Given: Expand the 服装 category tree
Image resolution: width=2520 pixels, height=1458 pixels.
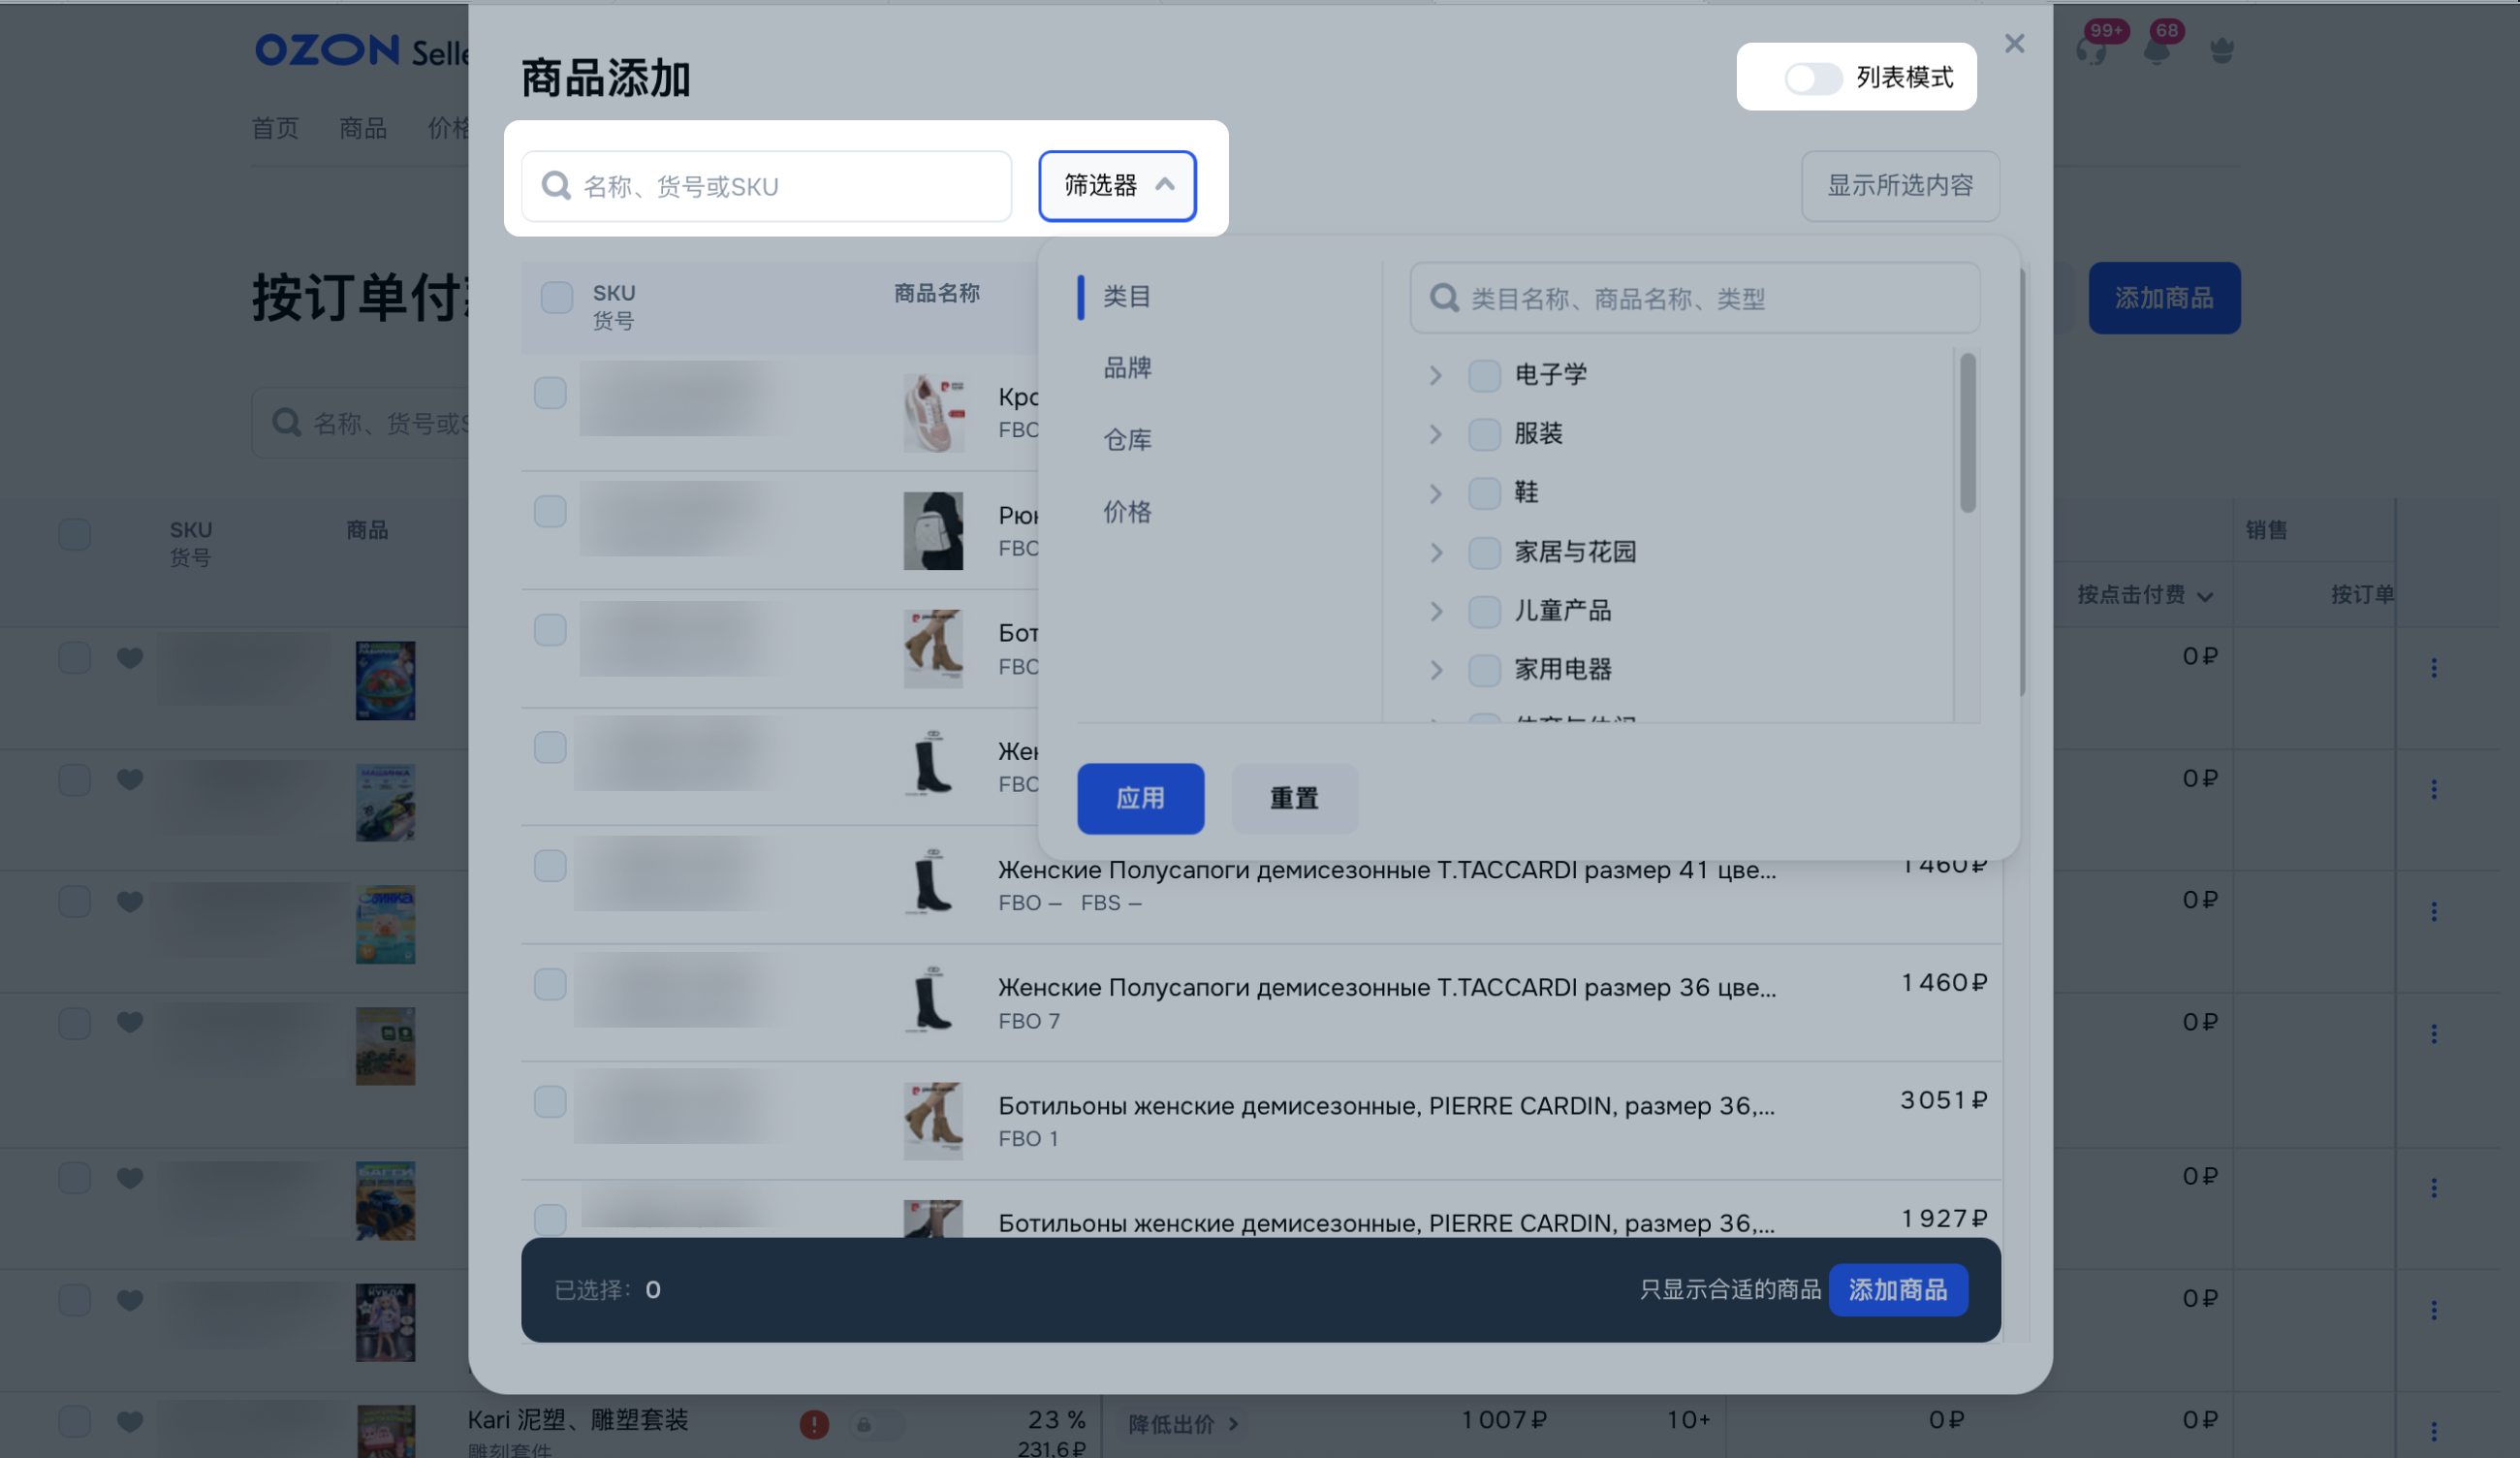Looking at the screenshot, I should 1436,434.
